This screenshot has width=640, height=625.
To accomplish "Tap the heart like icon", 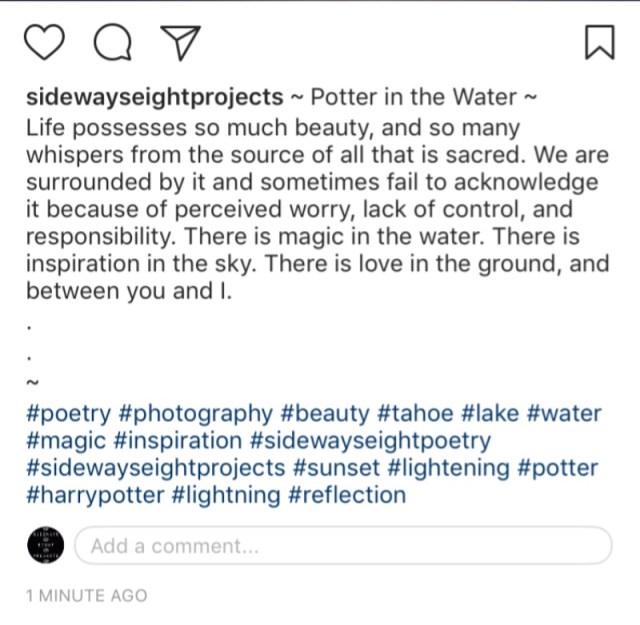I will tap(46, 43).
